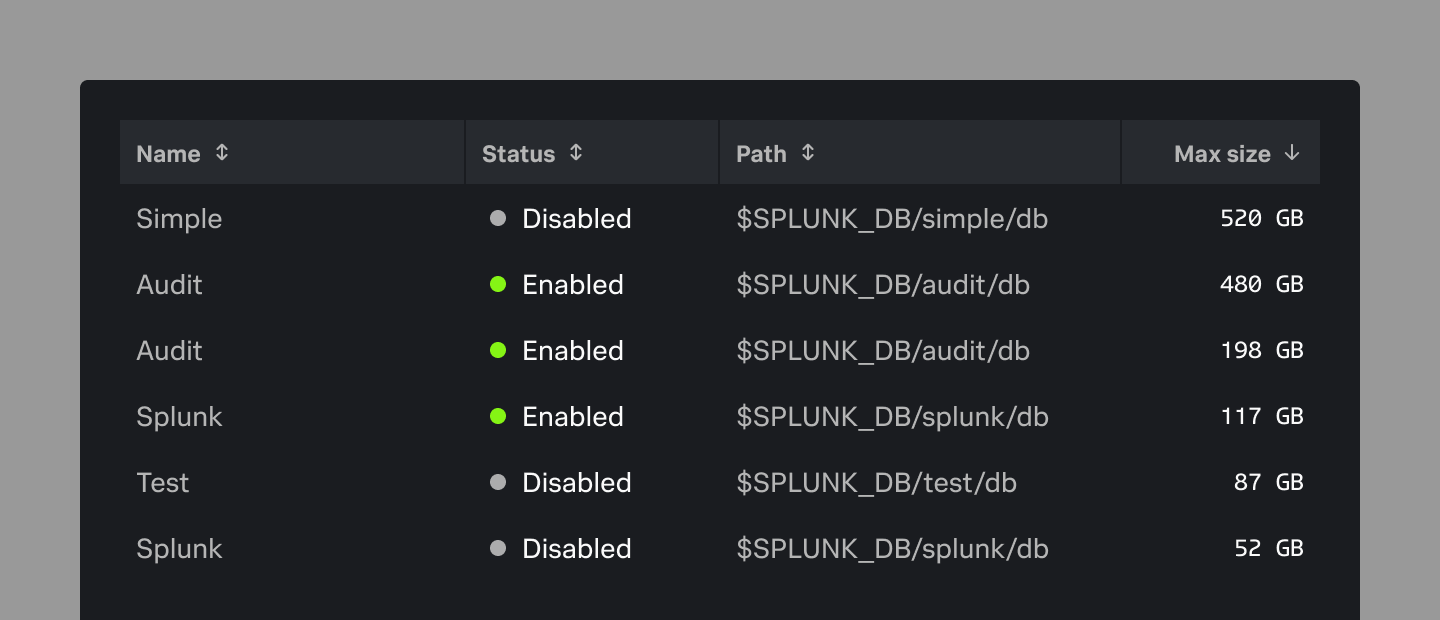The height and width of the screenshot is (620, 1440).
Task: Click the Max size column header text
Action: (x=1222, y=154)
